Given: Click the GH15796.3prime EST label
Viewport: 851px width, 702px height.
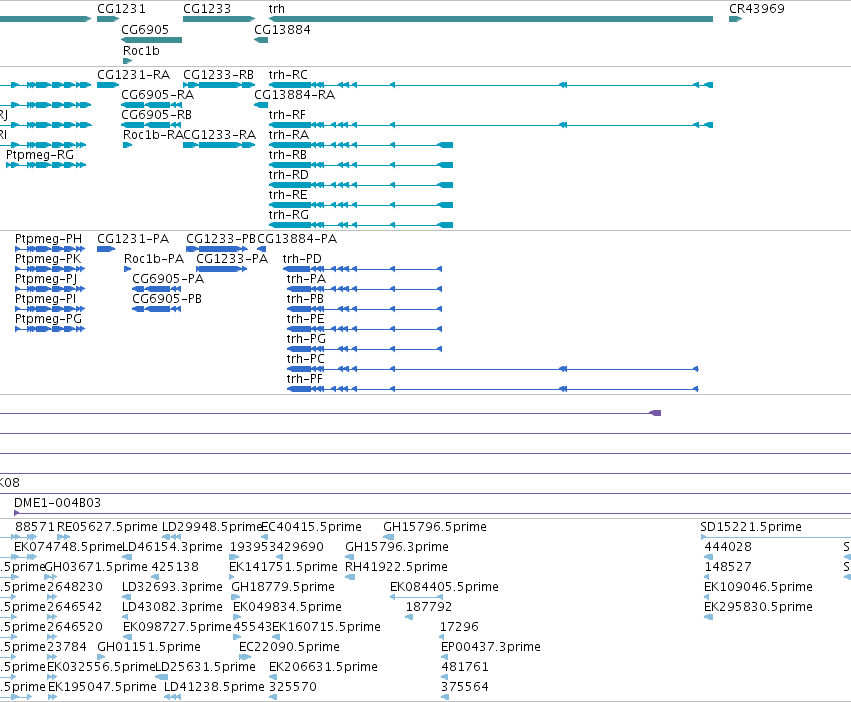Looking at the screenshot, I should (x=397, y=547).
